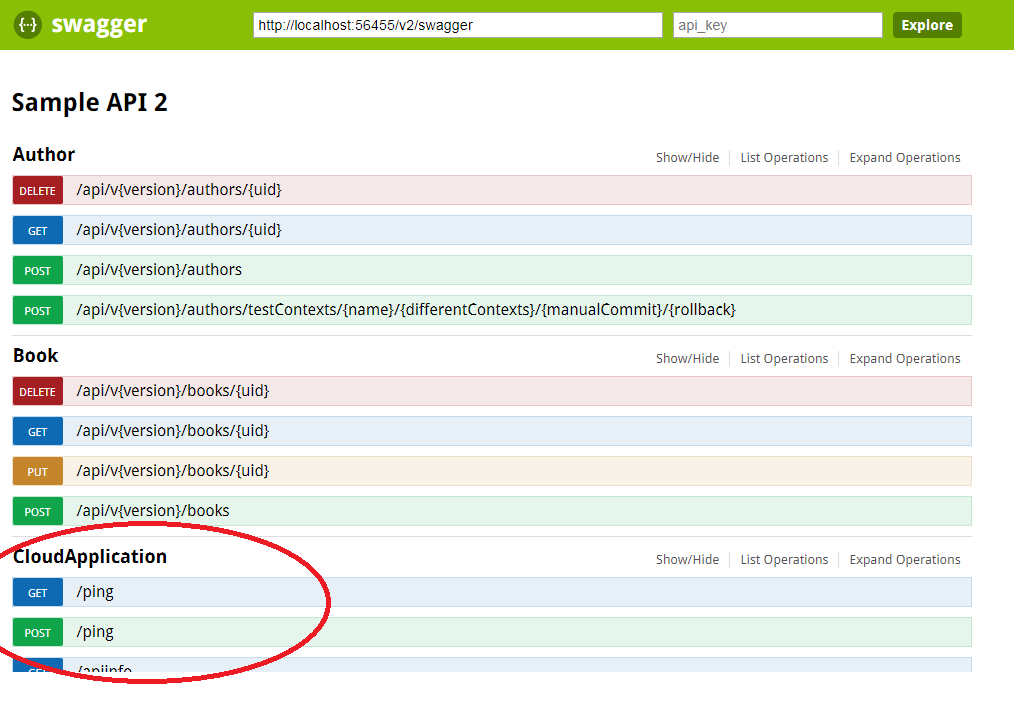Open PUT badge for books/{uid}
The image size is (1014, 701).
click(38, 472)
